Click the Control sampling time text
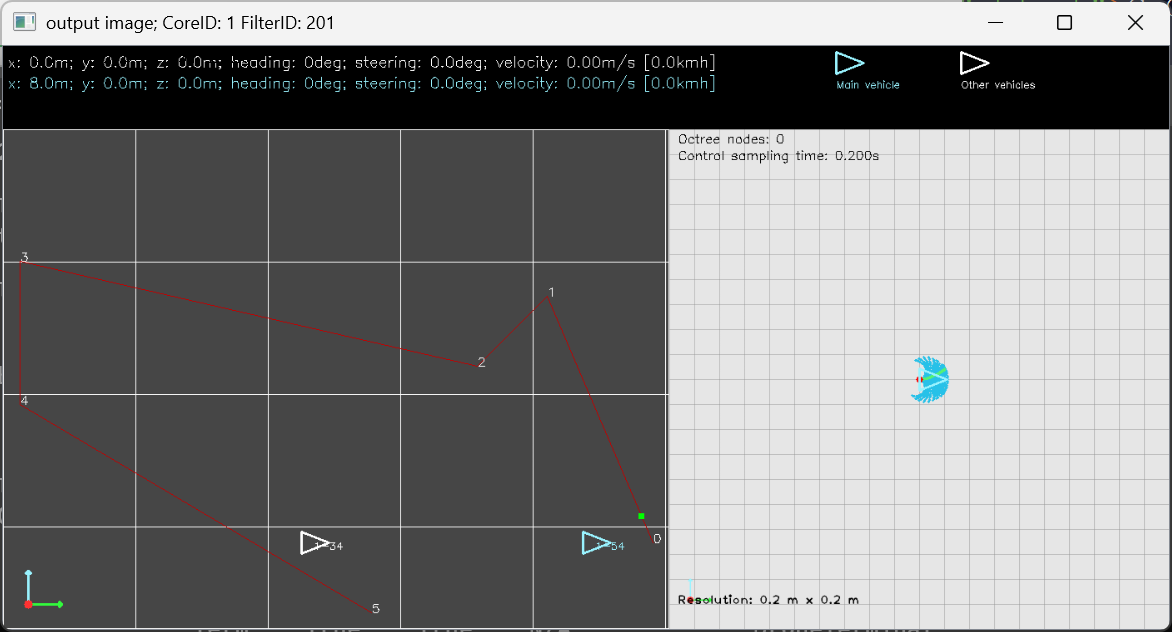 [x=778, y=156]
